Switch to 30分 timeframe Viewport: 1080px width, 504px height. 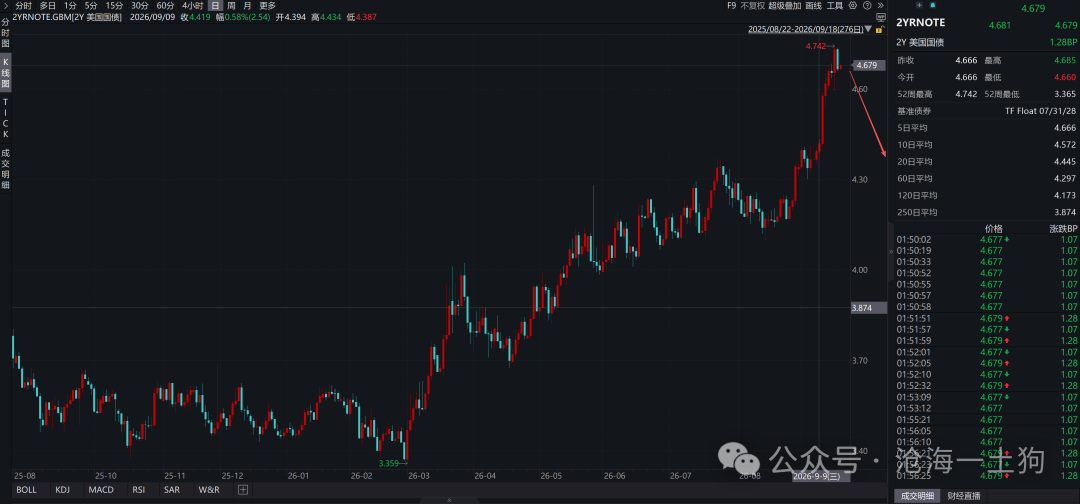coord(140,6)
